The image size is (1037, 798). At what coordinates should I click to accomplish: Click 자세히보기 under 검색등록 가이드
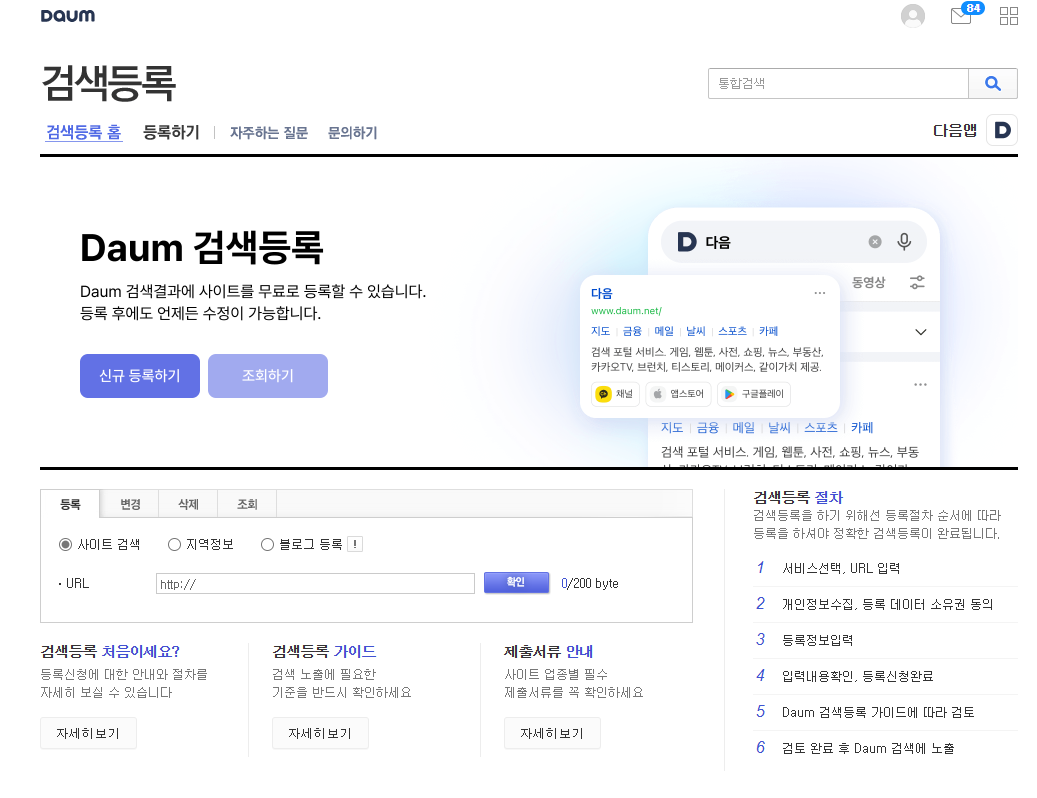click(320, 733)
